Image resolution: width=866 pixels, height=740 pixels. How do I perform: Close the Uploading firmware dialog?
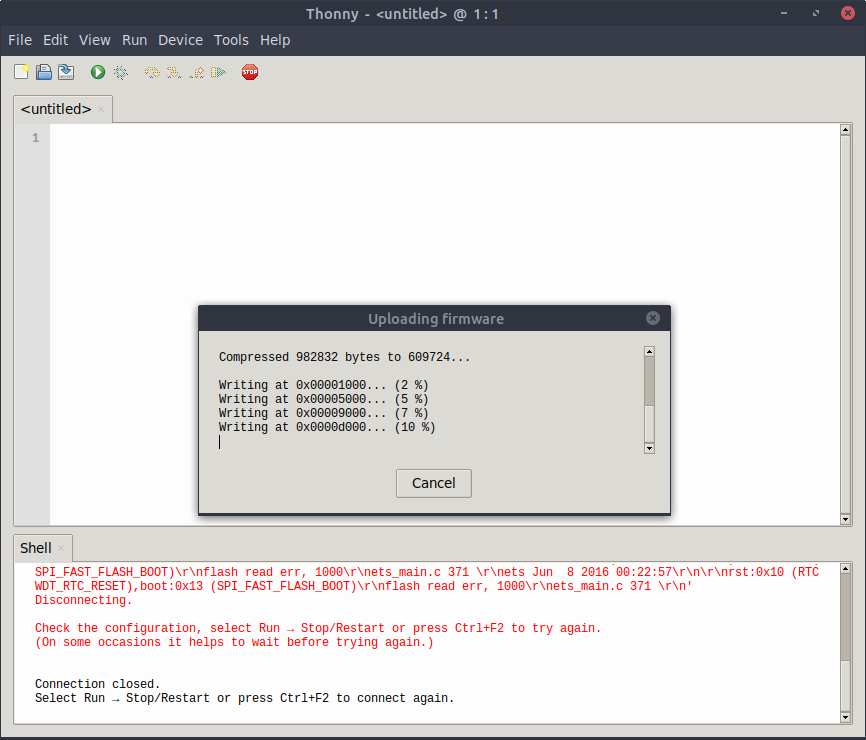653,318
